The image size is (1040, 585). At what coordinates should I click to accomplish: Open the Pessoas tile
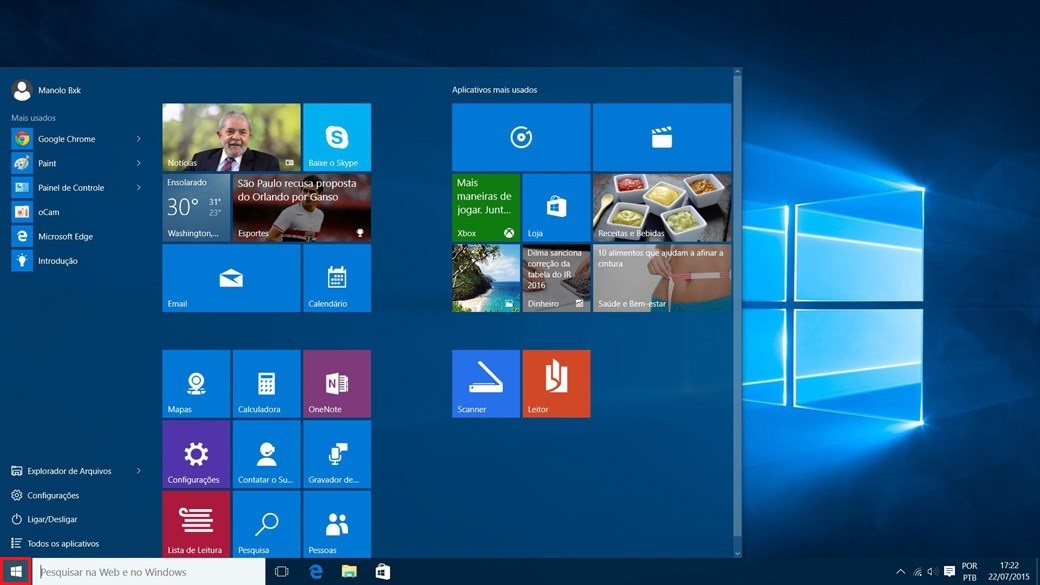tap(337, 524)
